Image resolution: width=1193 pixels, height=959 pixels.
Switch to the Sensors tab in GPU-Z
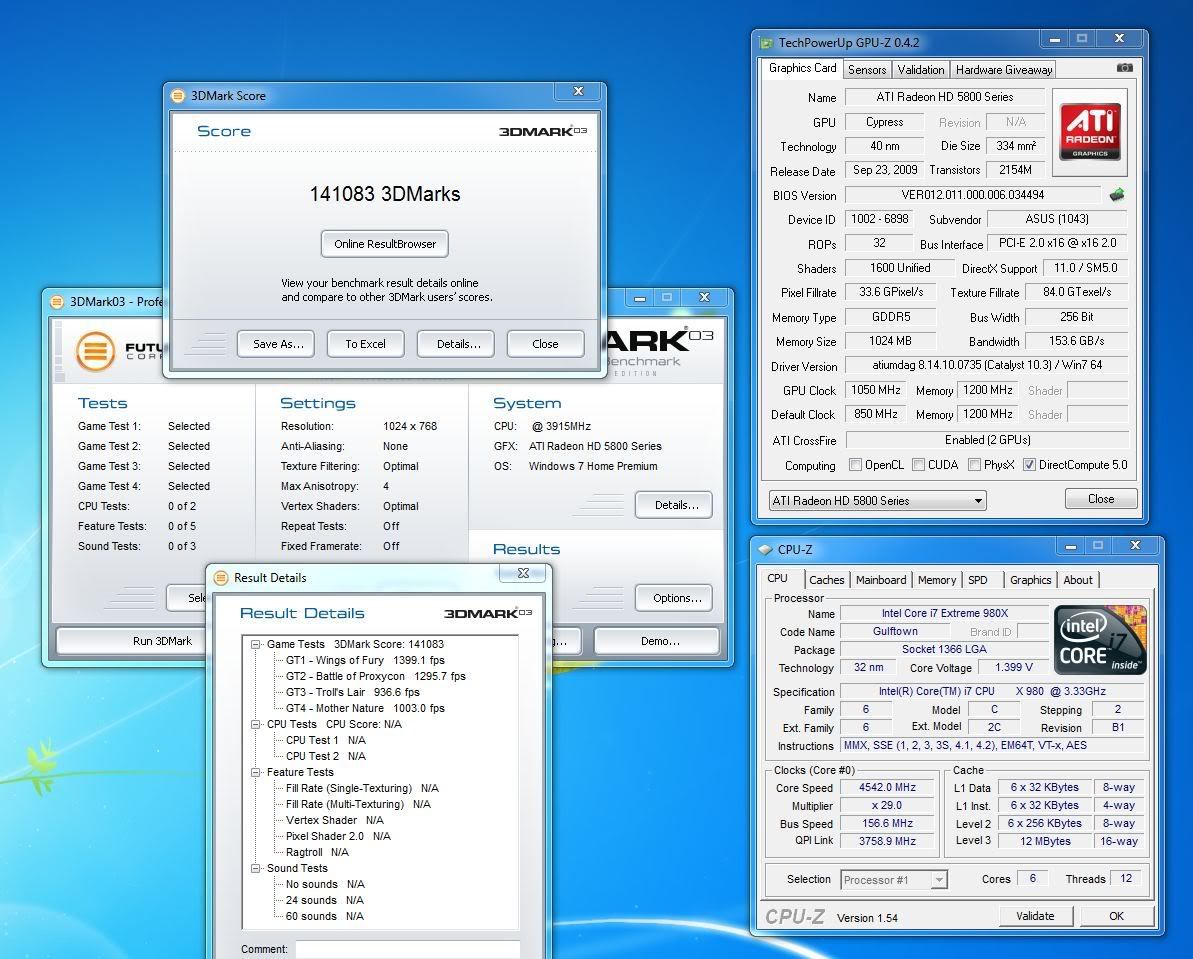coord(866,69)
